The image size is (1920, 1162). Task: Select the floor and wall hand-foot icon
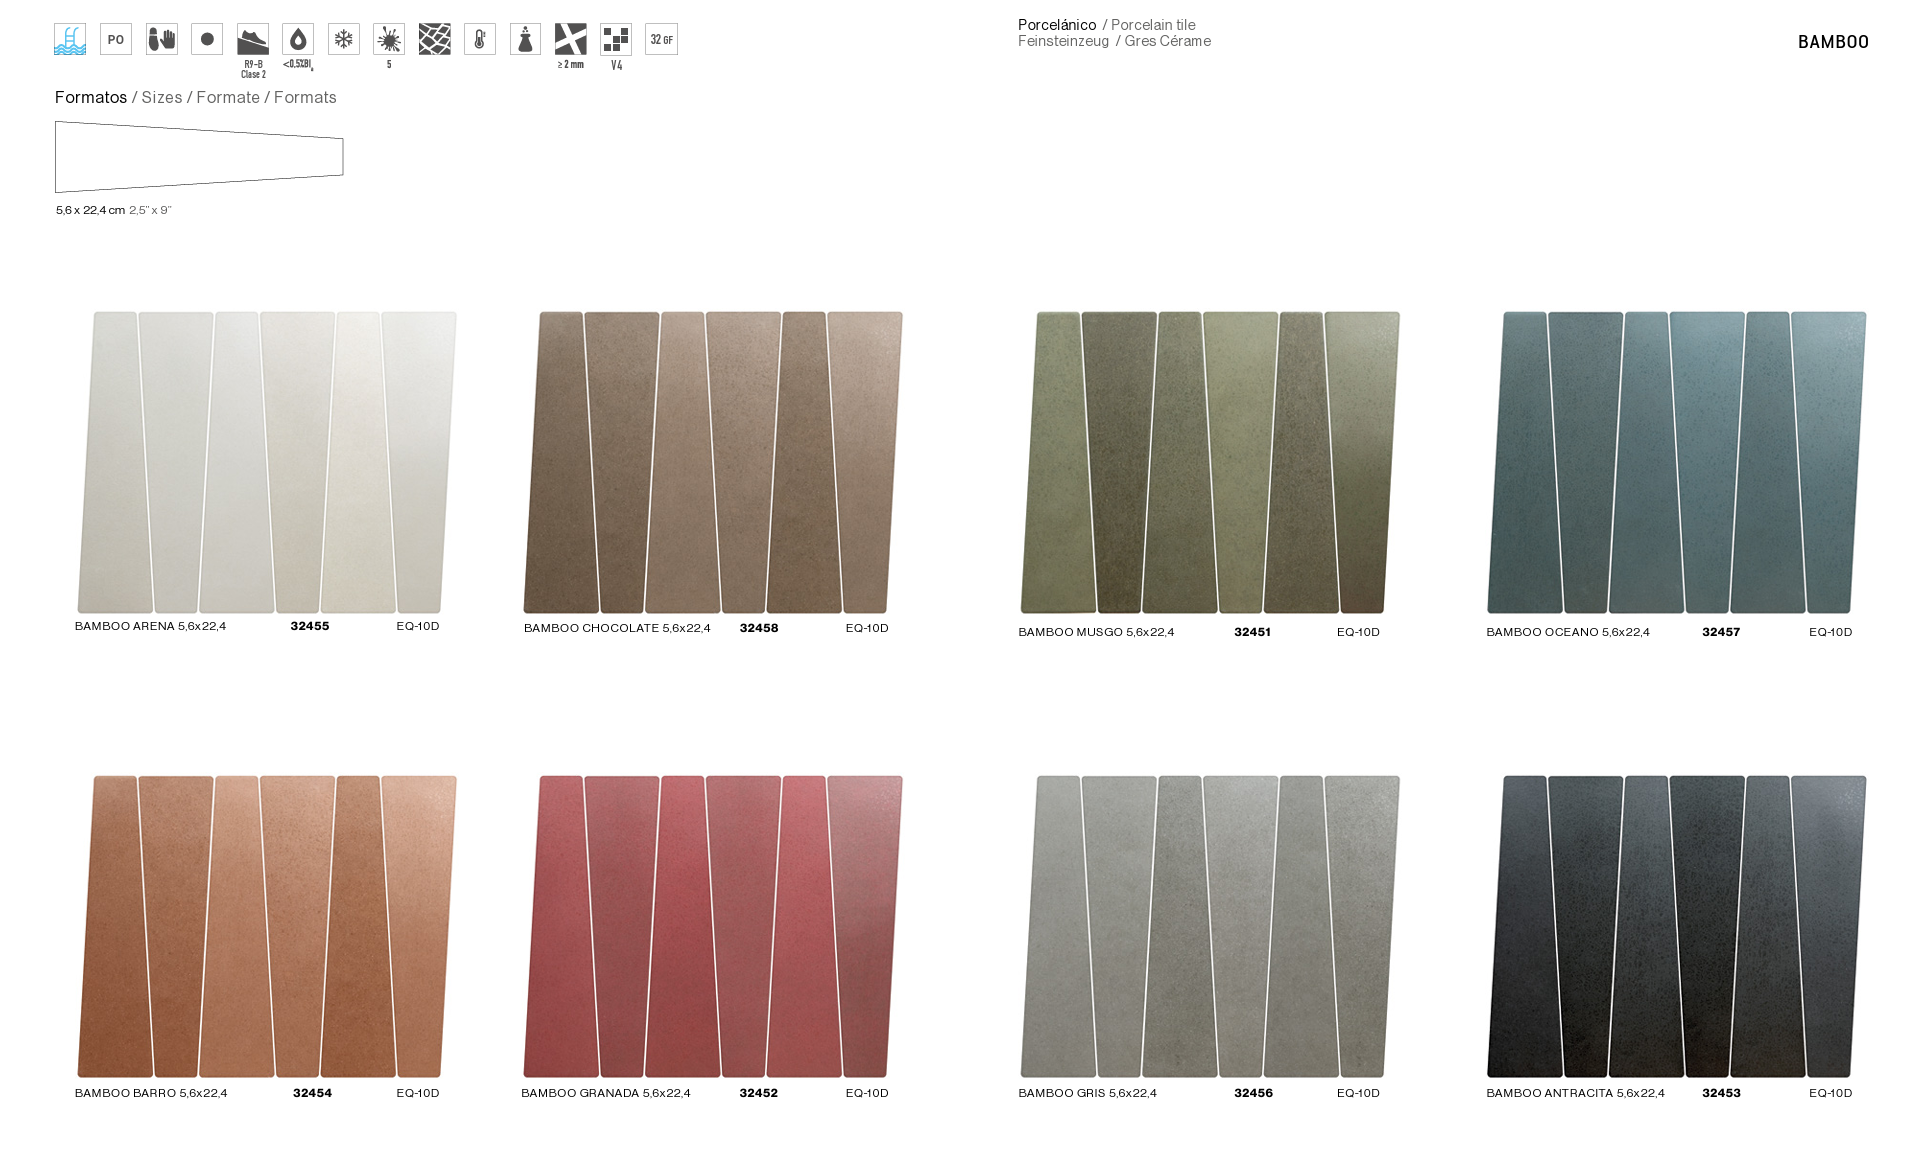coord(162,39)
